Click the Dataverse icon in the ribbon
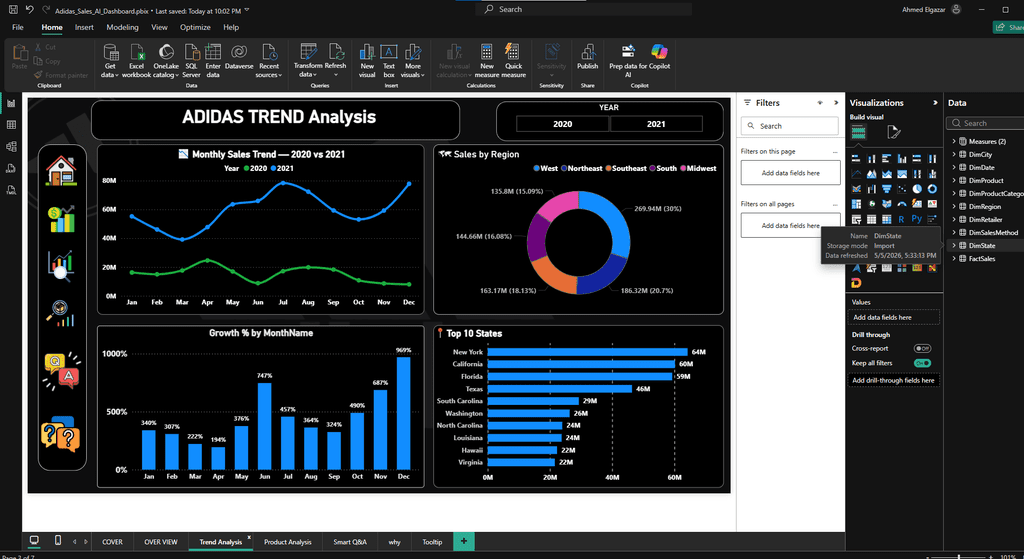This screenshot has width=1024, height=559. [239, 57]
